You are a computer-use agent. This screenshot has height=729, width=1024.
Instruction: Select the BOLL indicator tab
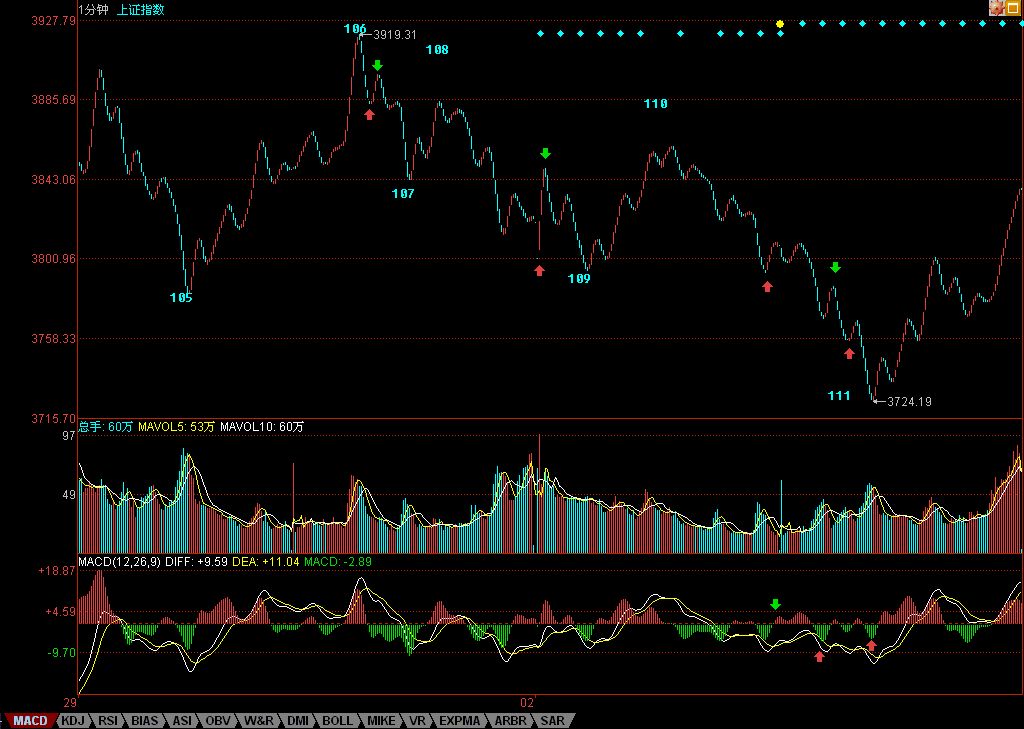337,720
